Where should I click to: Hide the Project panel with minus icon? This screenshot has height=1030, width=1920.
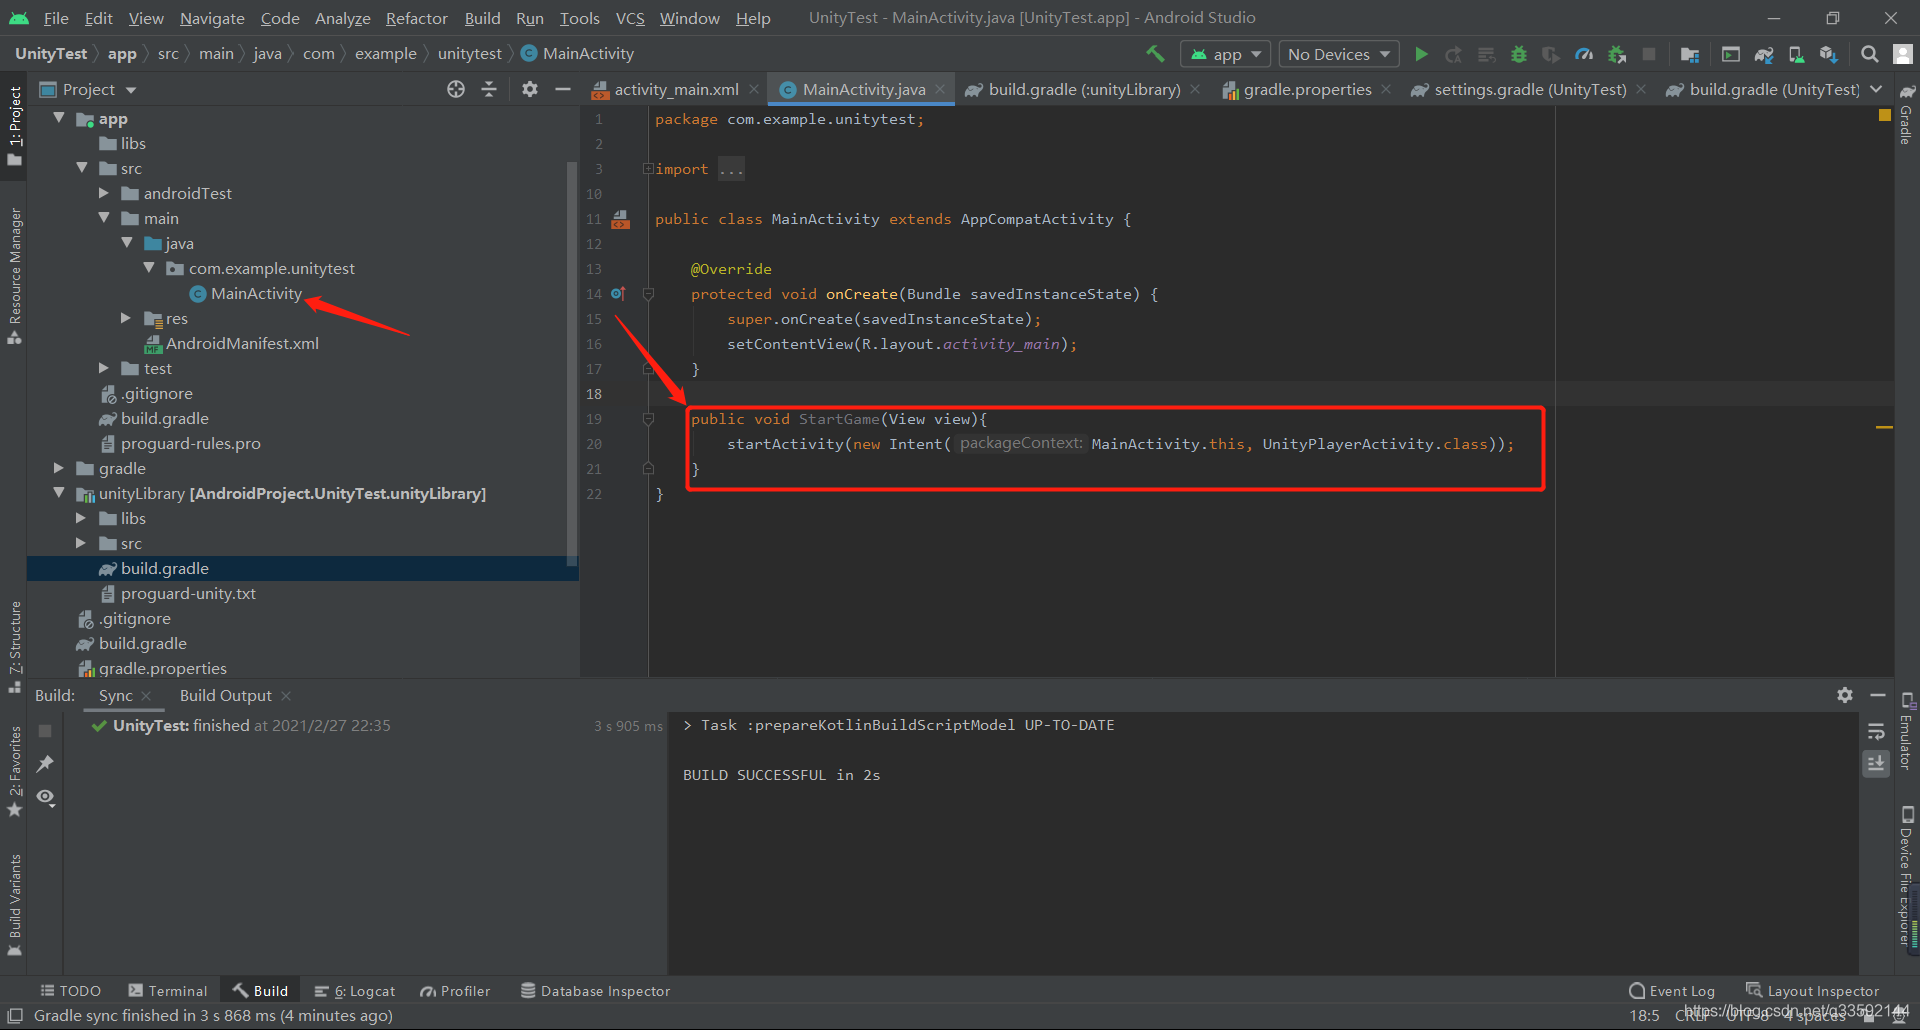click(x=563, y=89)
